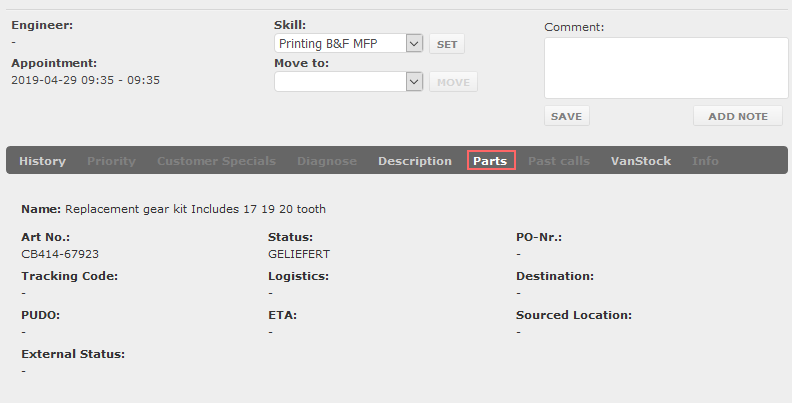
Task: Click the SET button
Action: pyautogui.click(x=447, y=44)
